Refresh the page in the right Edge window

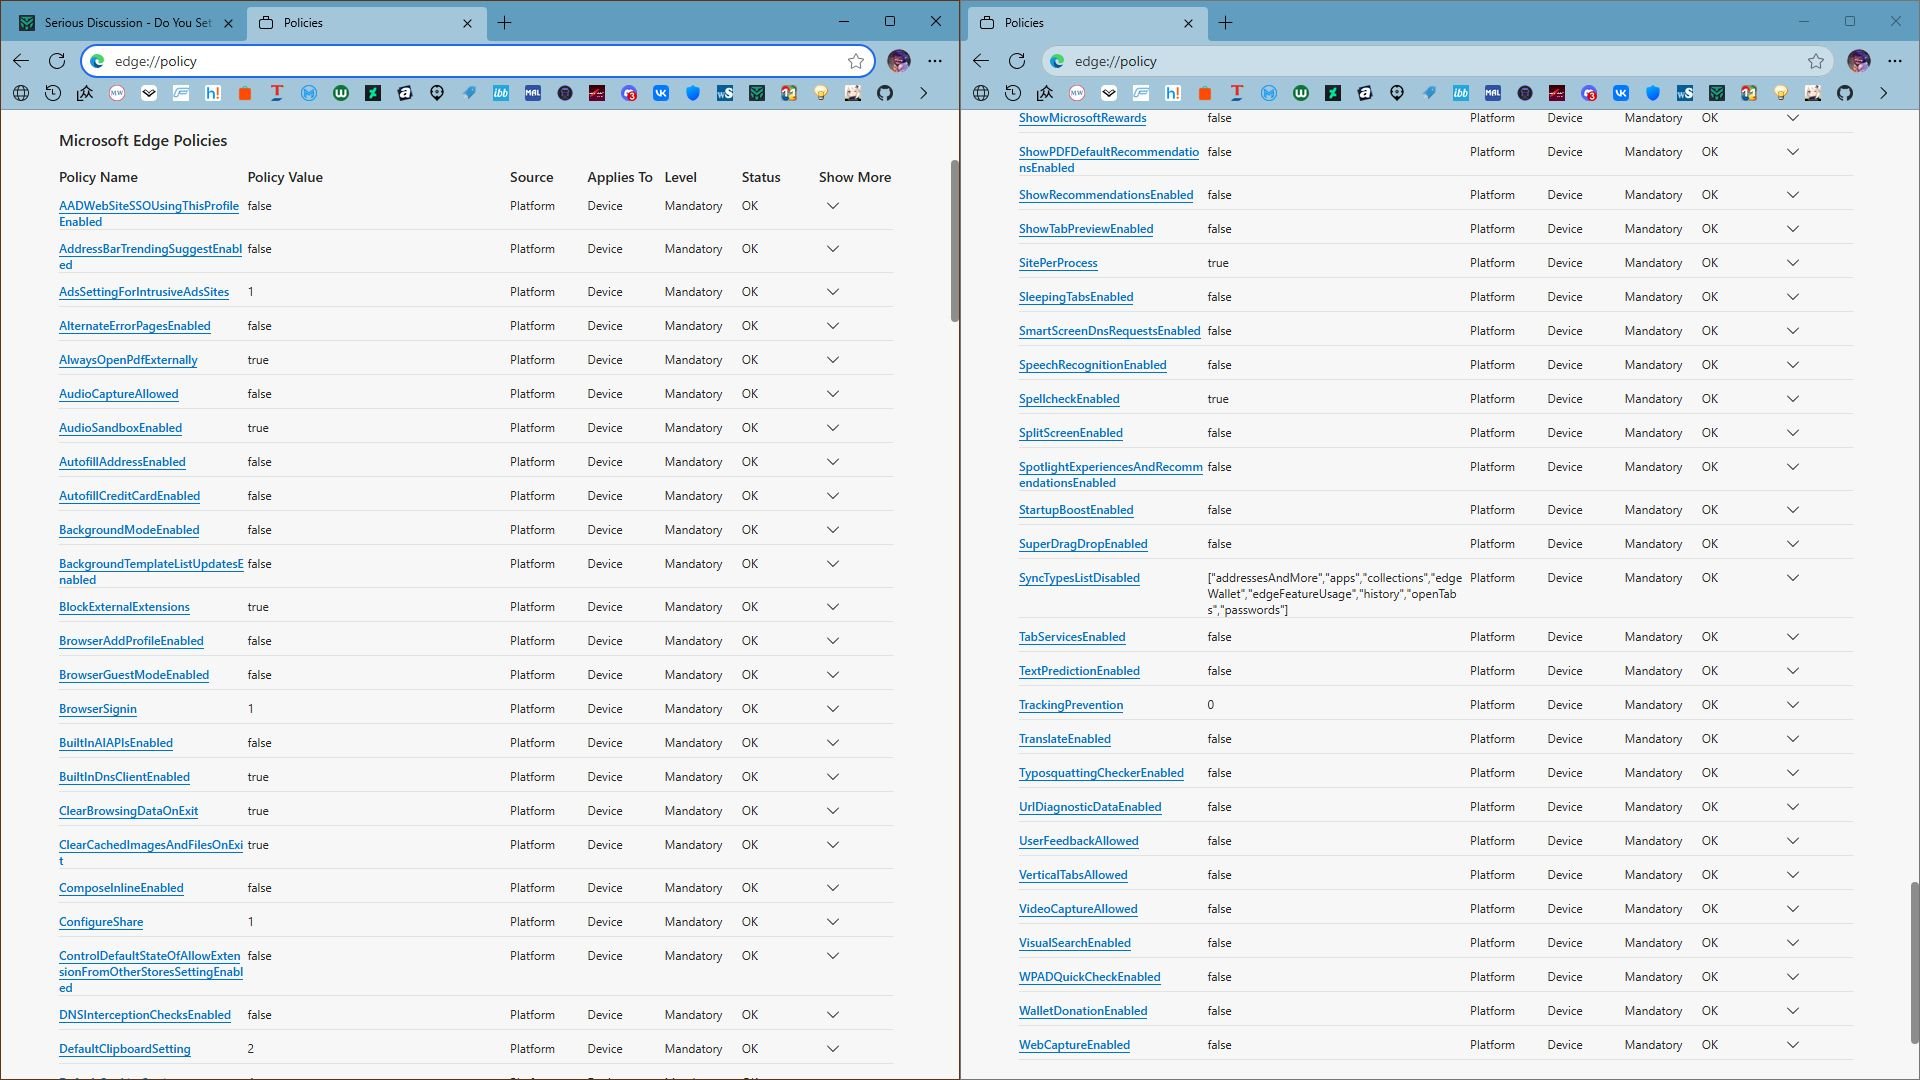(1017, 61)
